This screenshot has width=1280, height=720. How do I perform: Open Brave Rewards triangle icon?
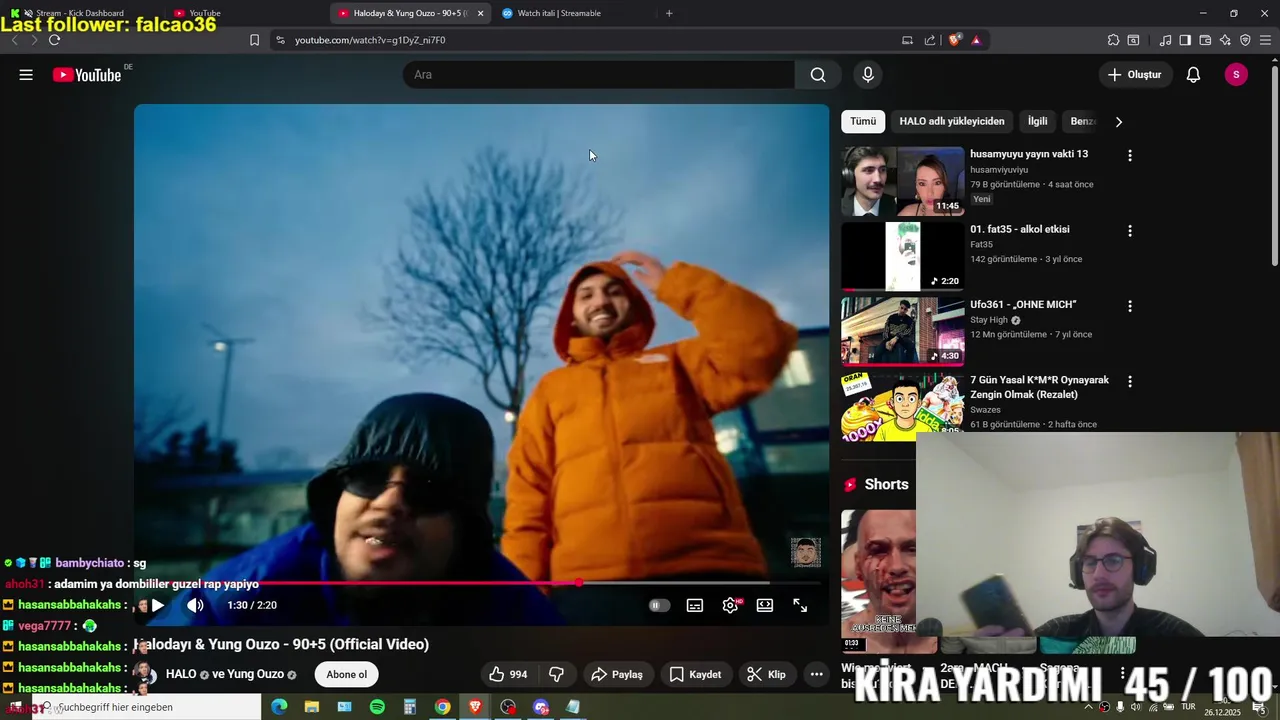tap(976, 40)
